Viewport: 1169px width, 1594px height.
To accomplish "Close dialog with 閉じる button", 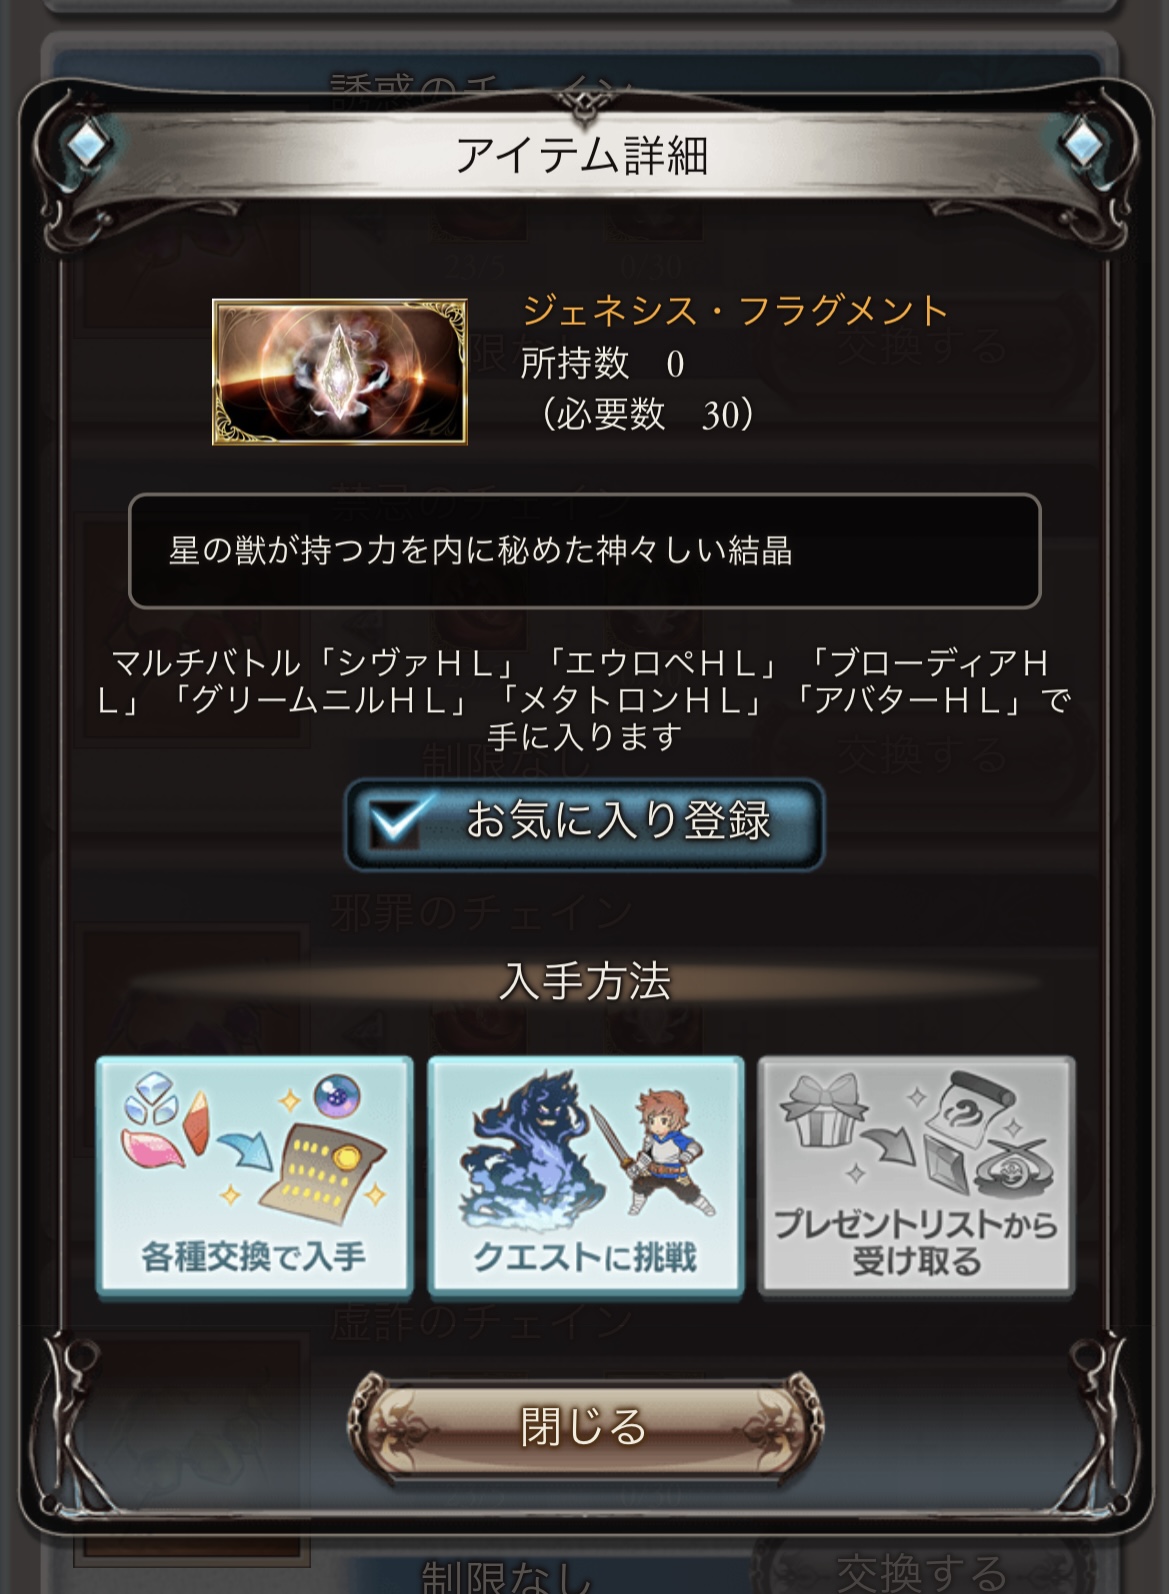I will tap(584, 1427).
